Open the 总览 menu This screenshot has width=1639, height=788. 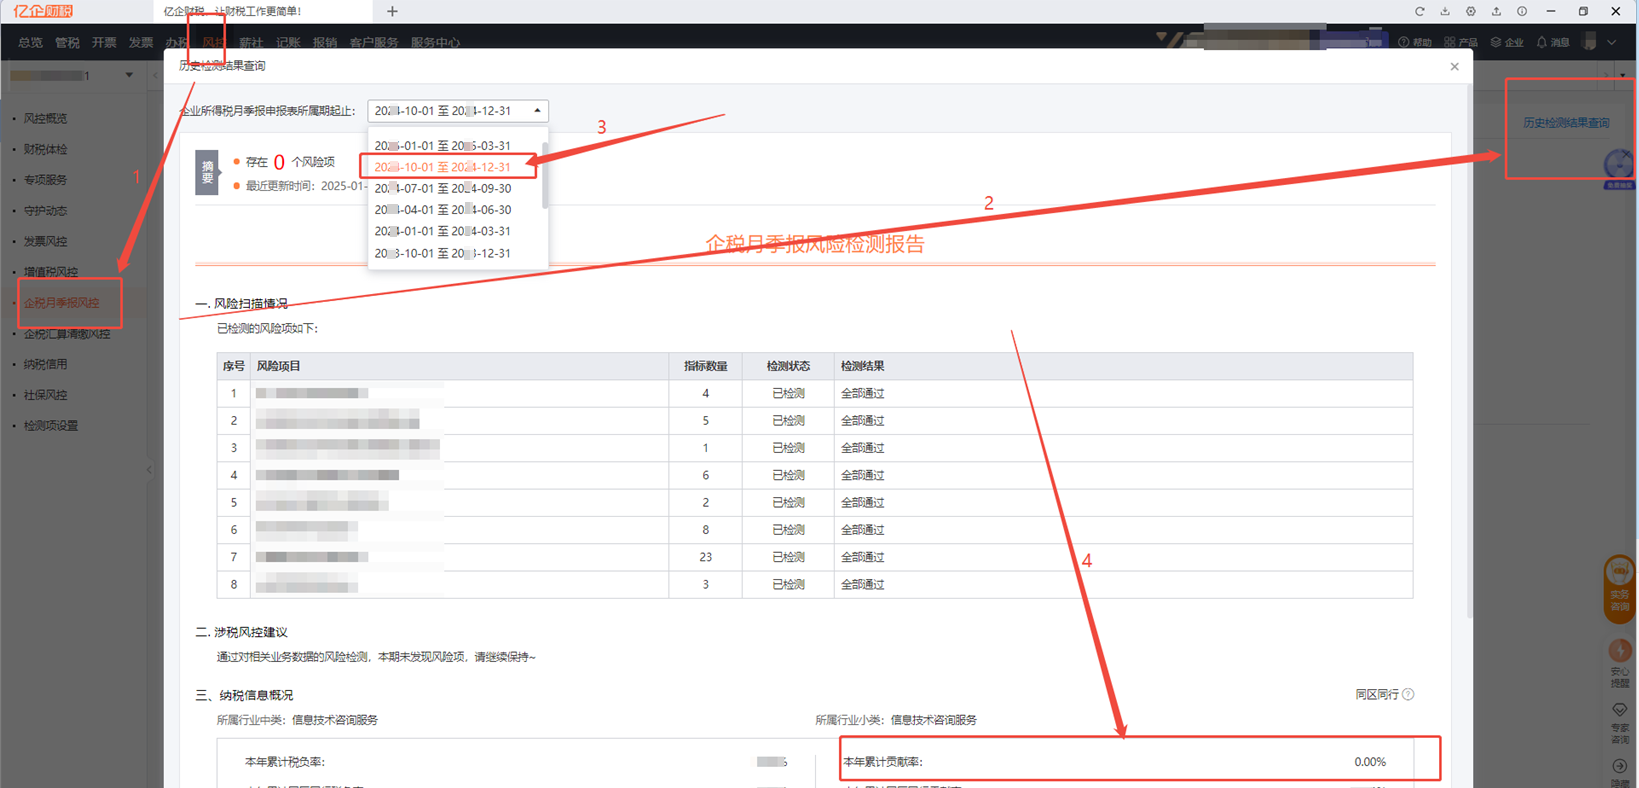(30, 42)
